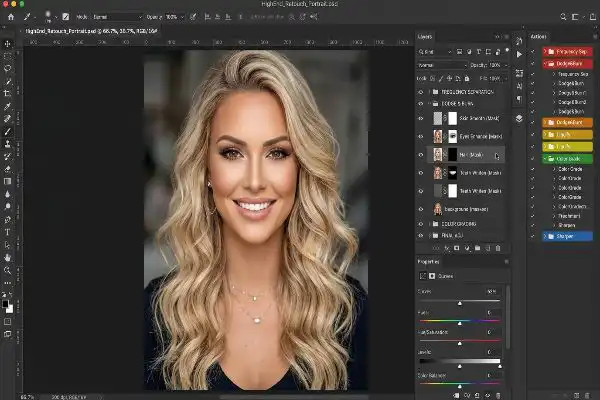Image resolution: width=600 pixels, height=400 pixels.
Task: Select the Type tool
Action: (7, 232)
